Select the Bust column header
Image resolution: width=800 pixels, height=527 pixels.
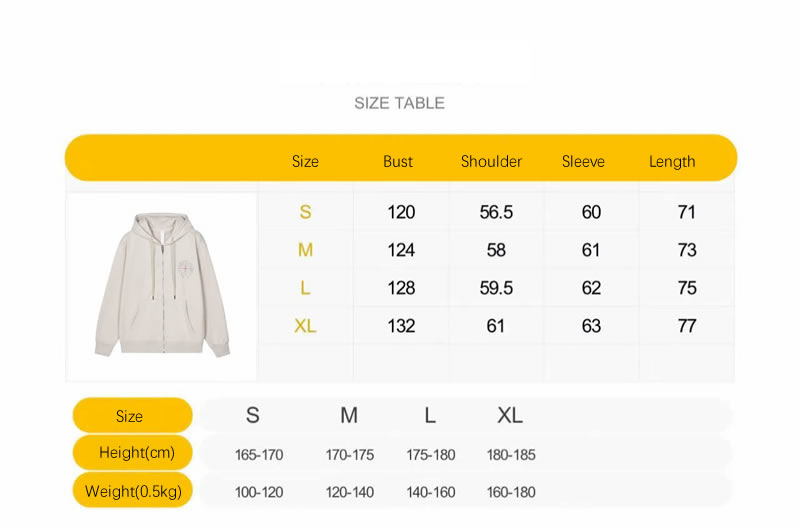[x=397, y=161]
